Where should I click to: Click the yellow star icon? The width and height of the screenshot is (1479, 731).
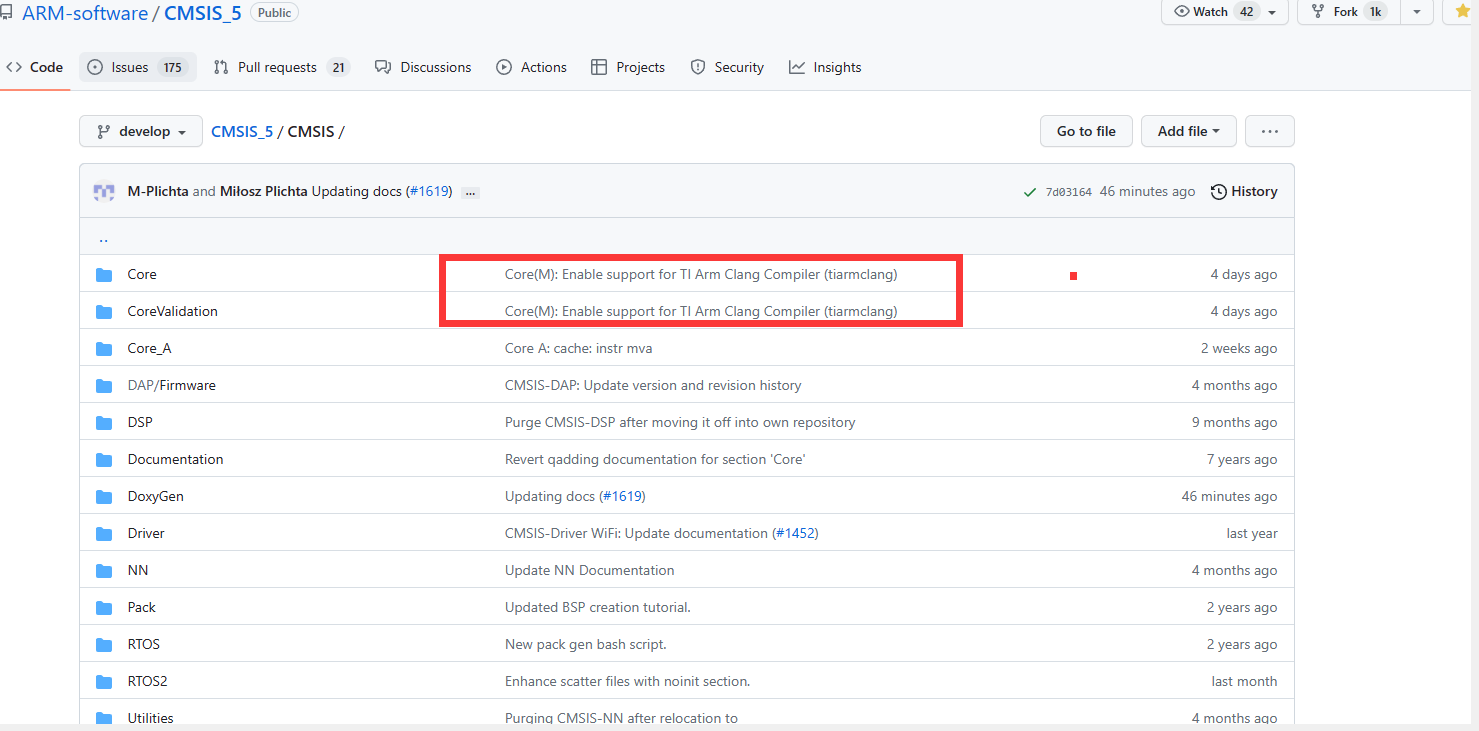(x=1463, y=12)
